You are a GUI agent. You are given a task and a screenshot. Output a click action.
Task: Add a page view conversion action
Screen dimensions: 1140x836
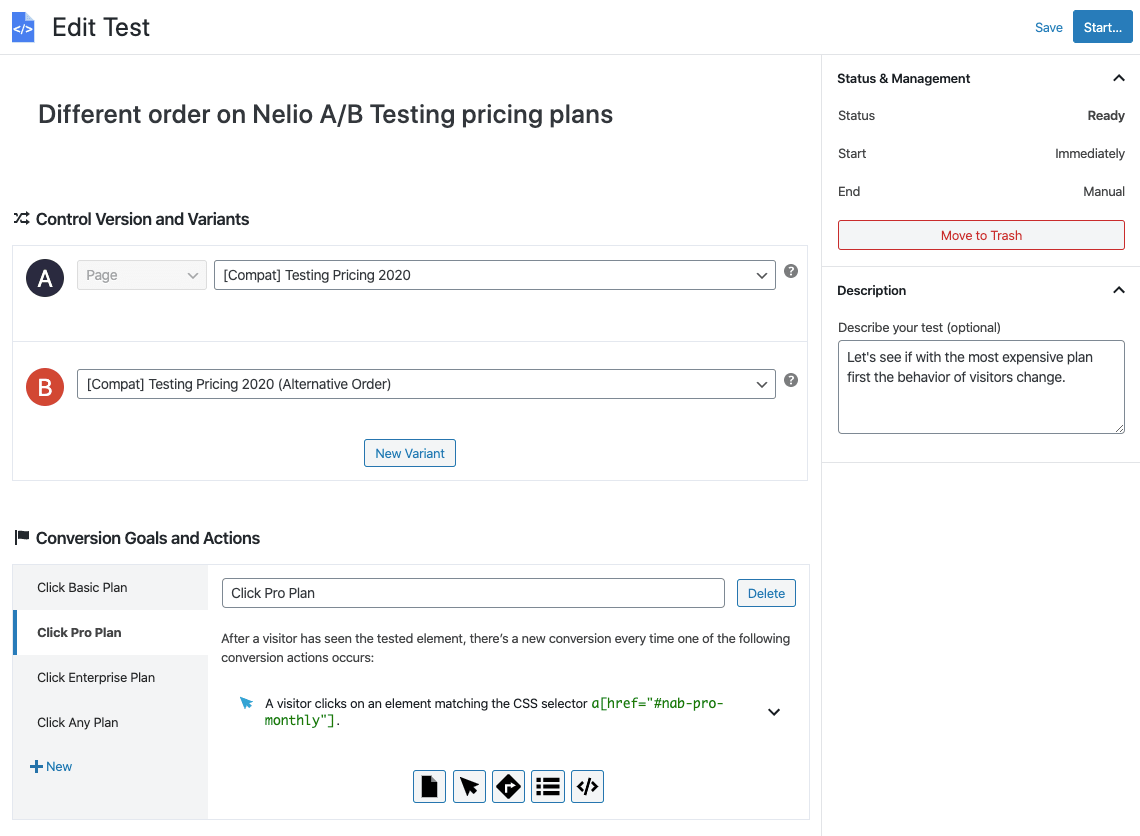pos(429,786)
